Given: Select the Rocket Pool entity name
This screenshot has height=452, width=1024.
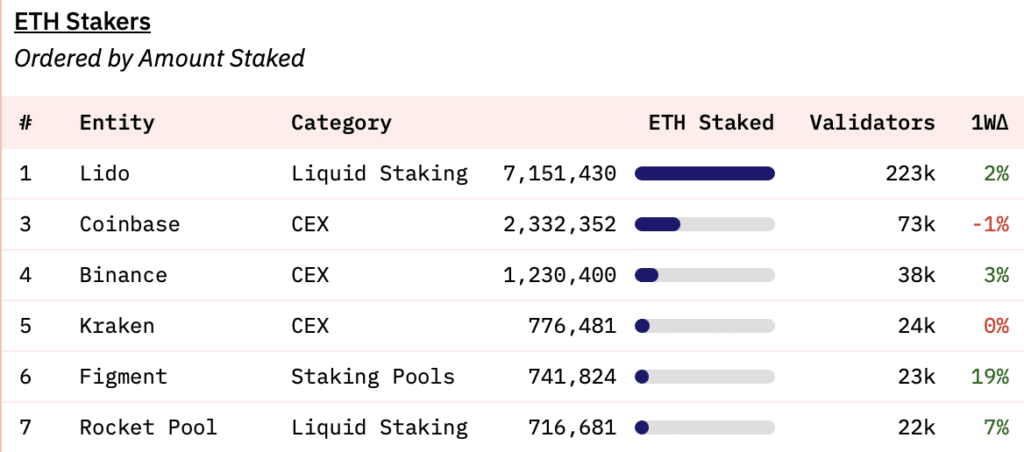Looking at the screenshot, I should pyautogui.click(x=148, y=428).
